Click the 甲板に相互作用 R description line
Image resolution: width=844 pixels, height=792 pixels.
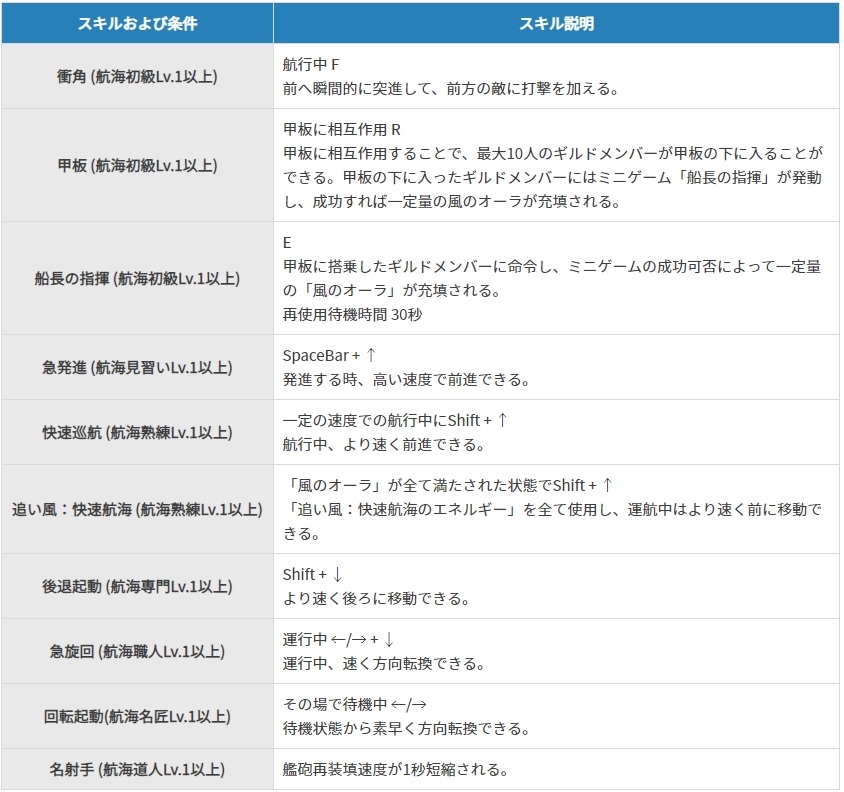click(x=342, y=129)
